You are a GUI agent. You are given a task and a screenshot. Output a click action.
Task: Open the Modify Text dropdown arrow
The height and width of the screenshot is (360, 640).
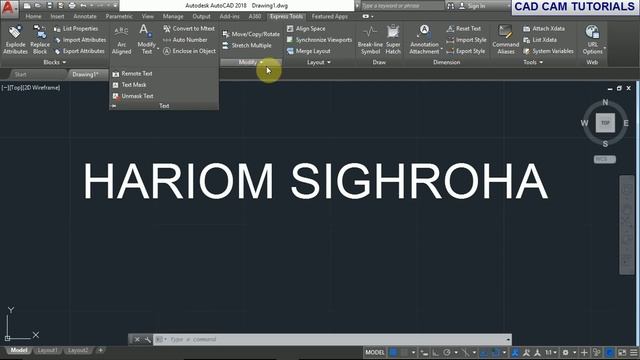pyautogui.click(x=158, y=49)
